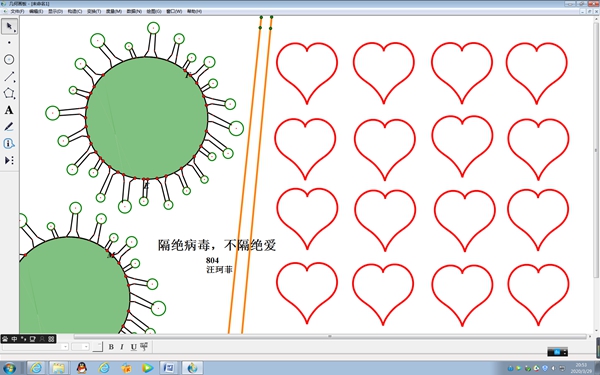Toggle bold text formatting
This screenshot has height=375, width=600.
point(111,347)
